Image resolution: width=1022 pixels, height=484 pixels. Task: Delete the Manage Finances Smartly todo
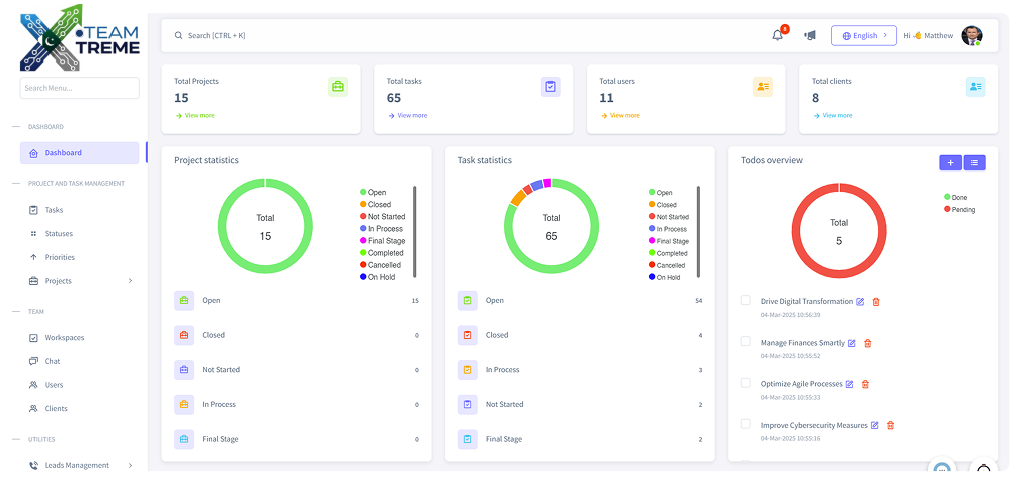click(868, 343)
